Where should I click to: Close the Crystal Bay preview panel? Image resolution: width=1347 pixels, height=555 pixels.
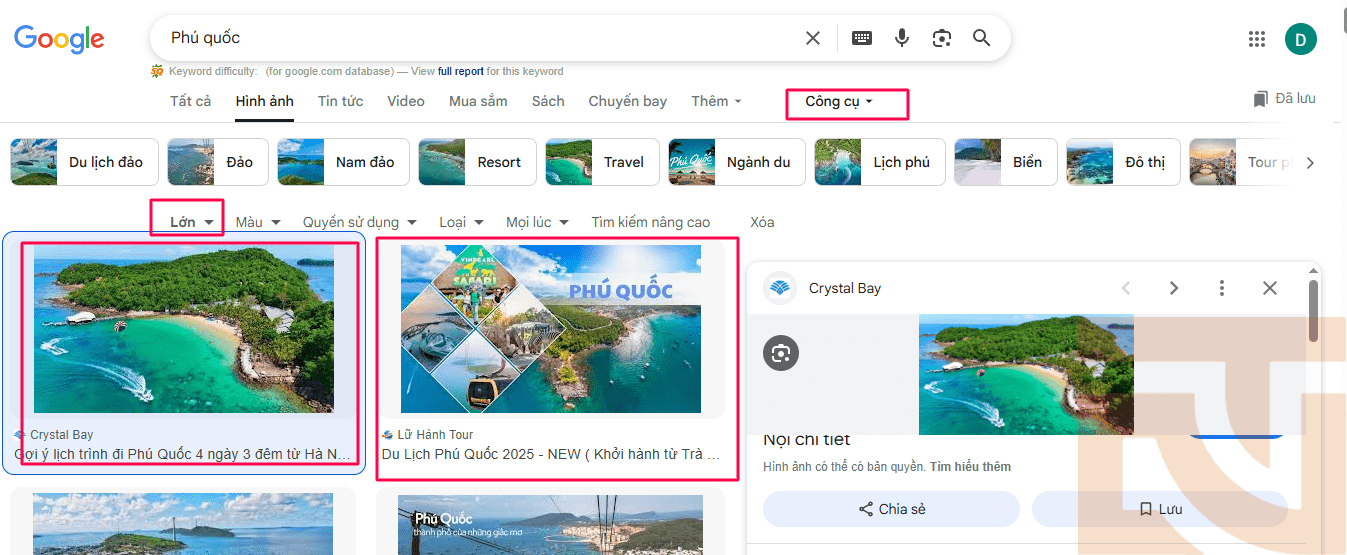coord(1270,288)
